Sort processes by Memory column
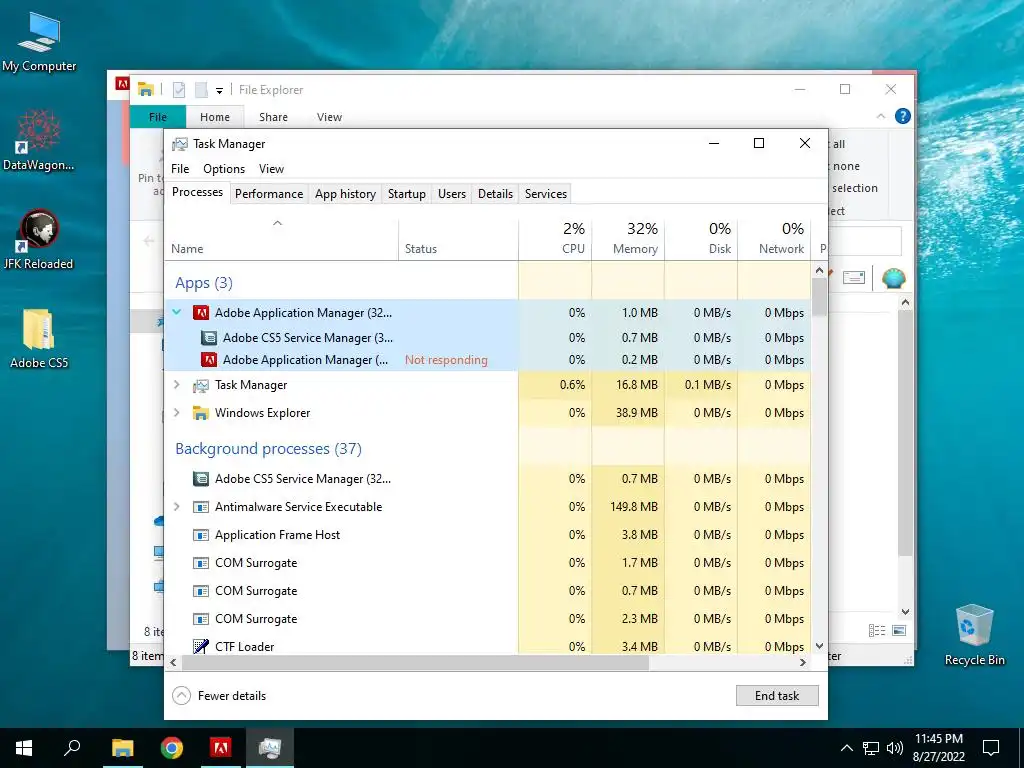Viewport: 1024px width, 768px height. point(628,239)
